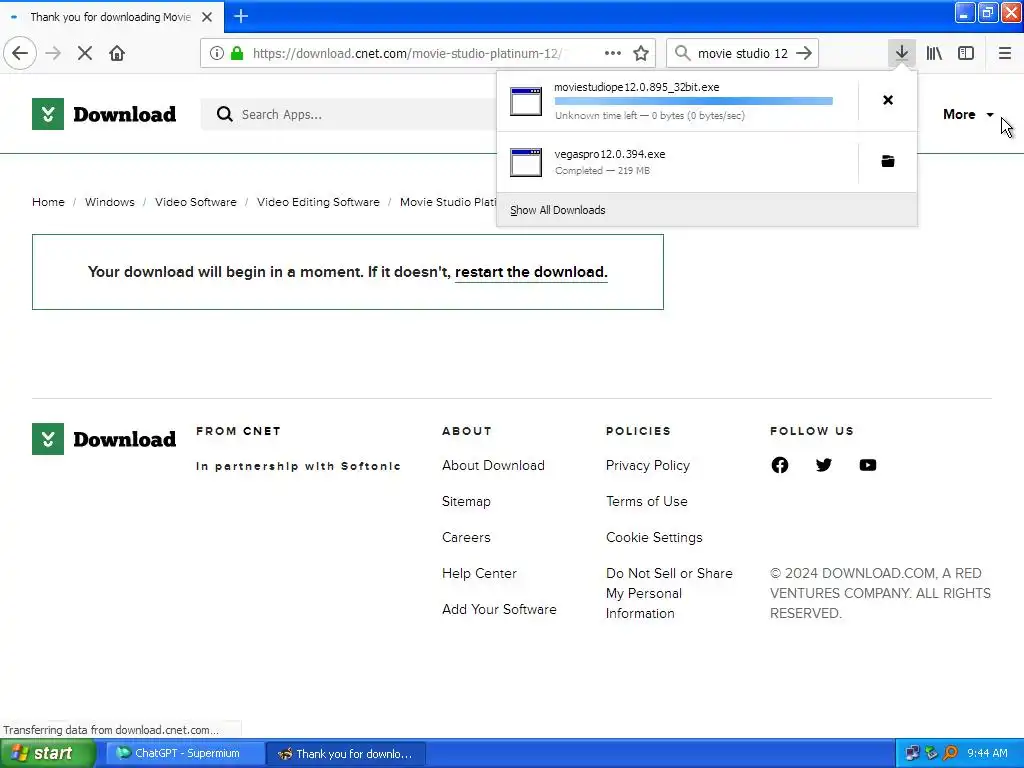Click header Download green logo icon
The height and width of the screenshot is (768, 1024).
pos(48,114)
